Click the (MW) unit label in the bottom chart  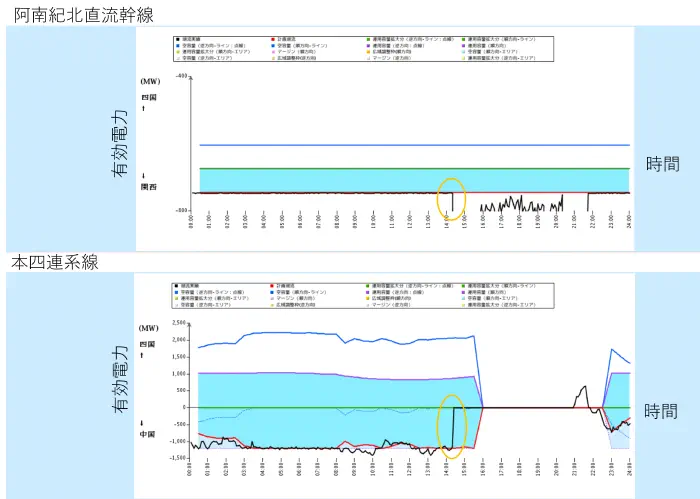[149, 327]
